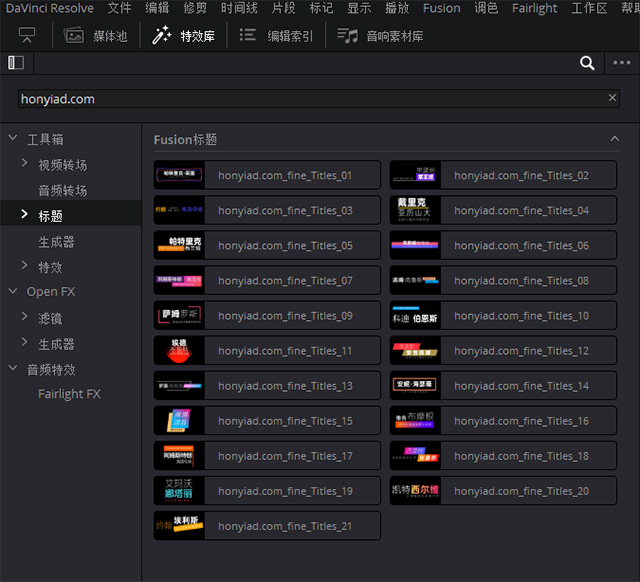Choose honyiad.com_fine_Titles_07 title thumbnail
The width and height of the screenshot is (640, 582).
(x=179, y=280)
